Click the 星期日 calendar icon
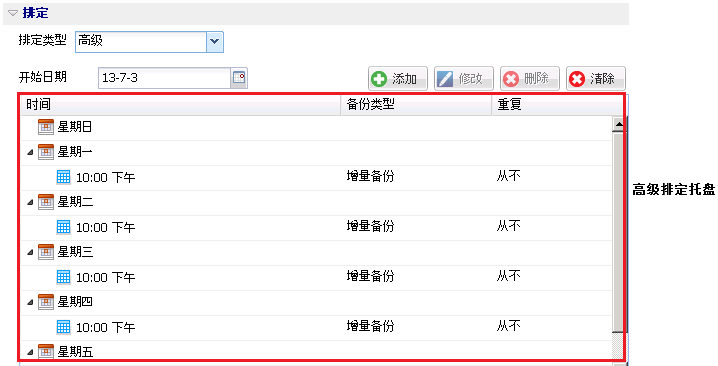 click(x=46, y=127)
